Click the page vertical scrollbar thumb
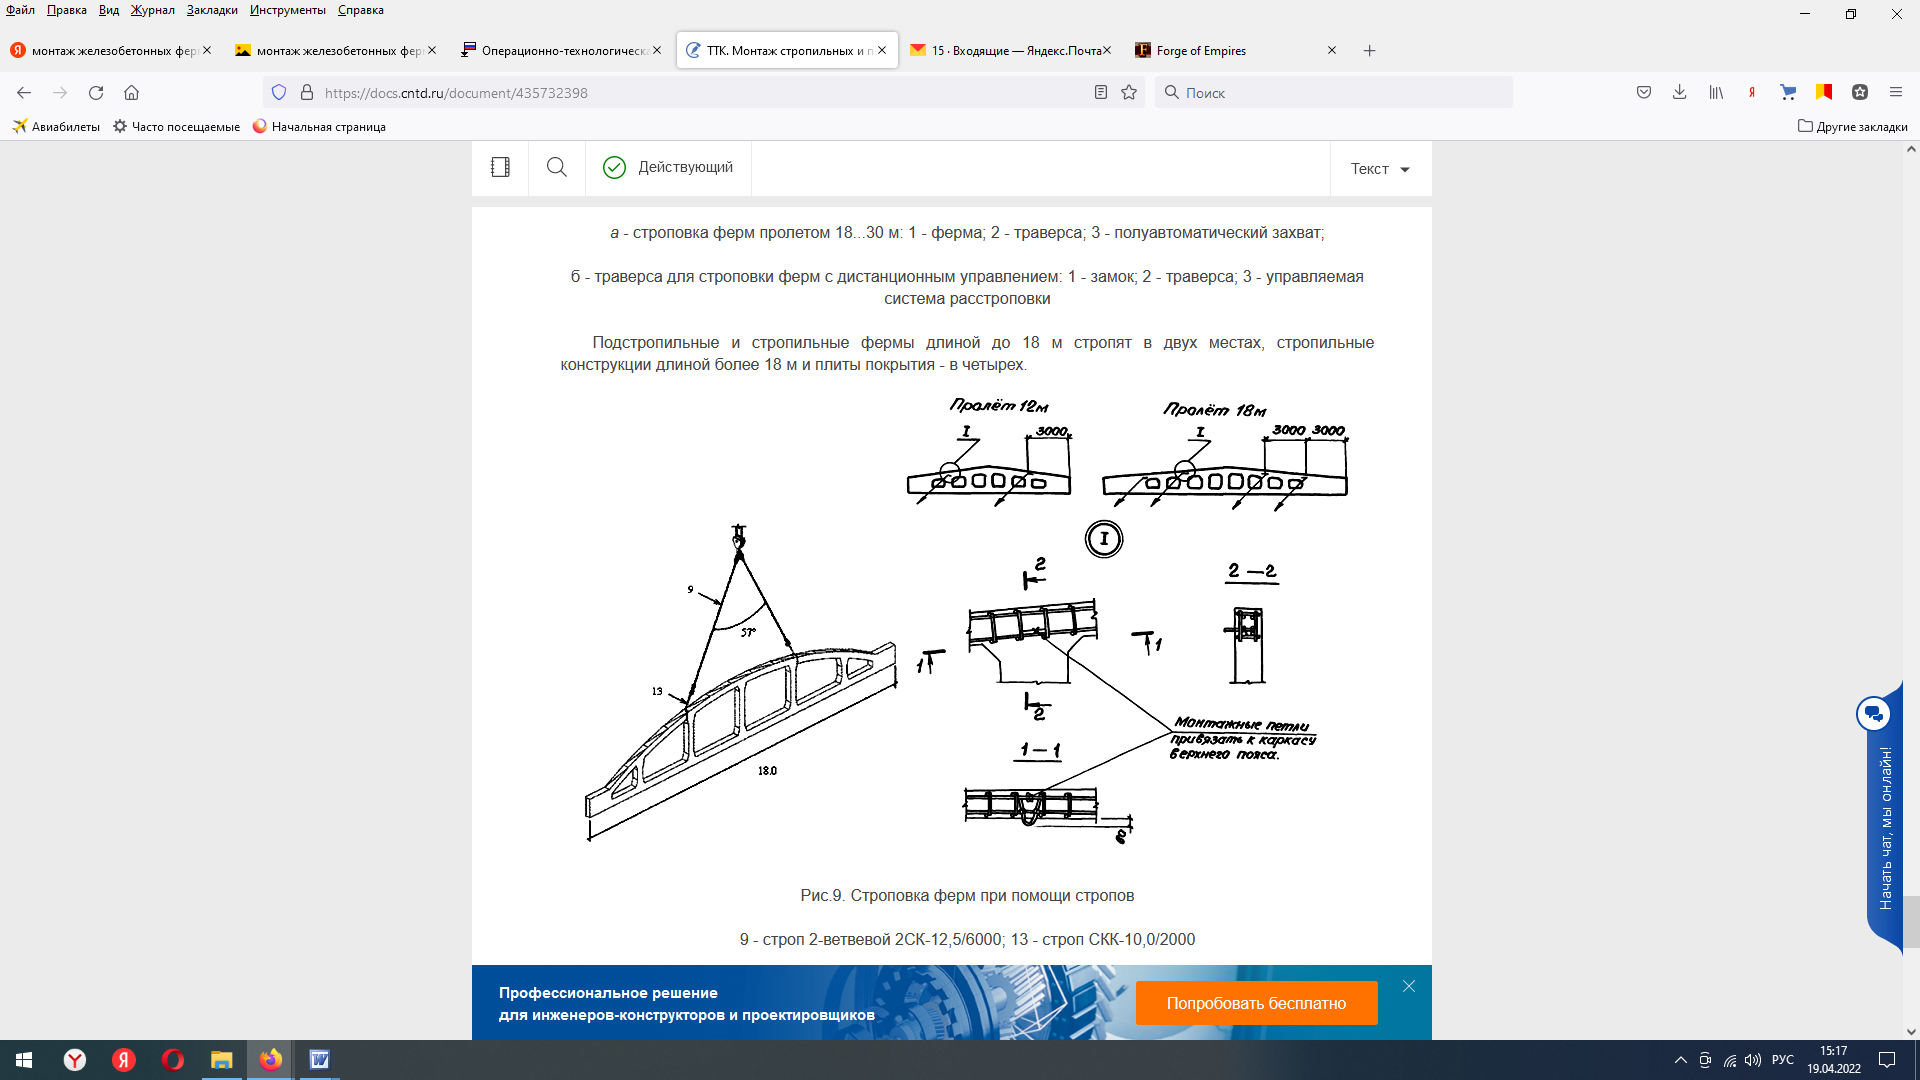The width and height of the screenshot is (1920, 1080). (1911, 921)
